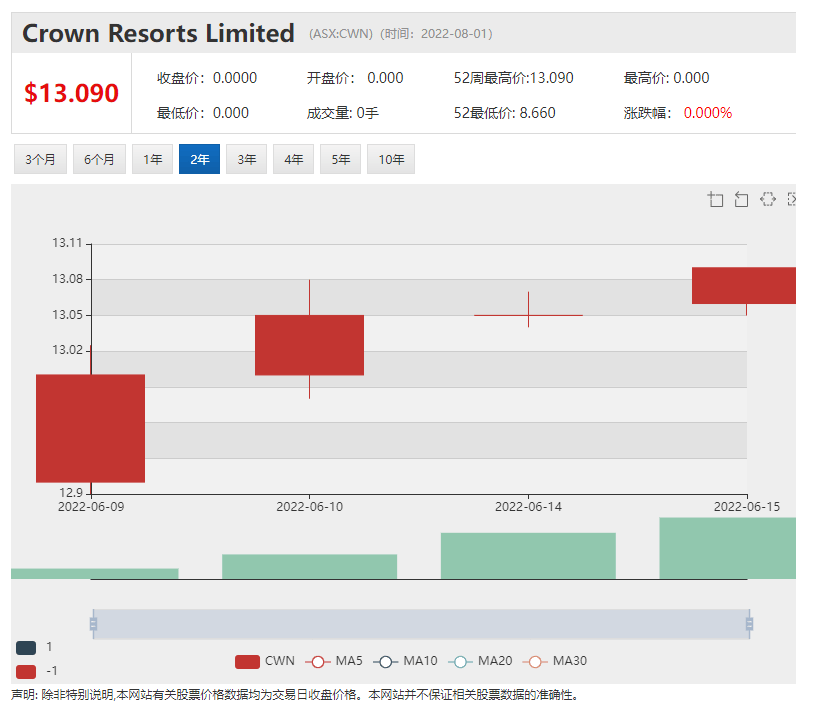Choose the 4年 period button
This screenshot has width=816, height=726.
294,159
